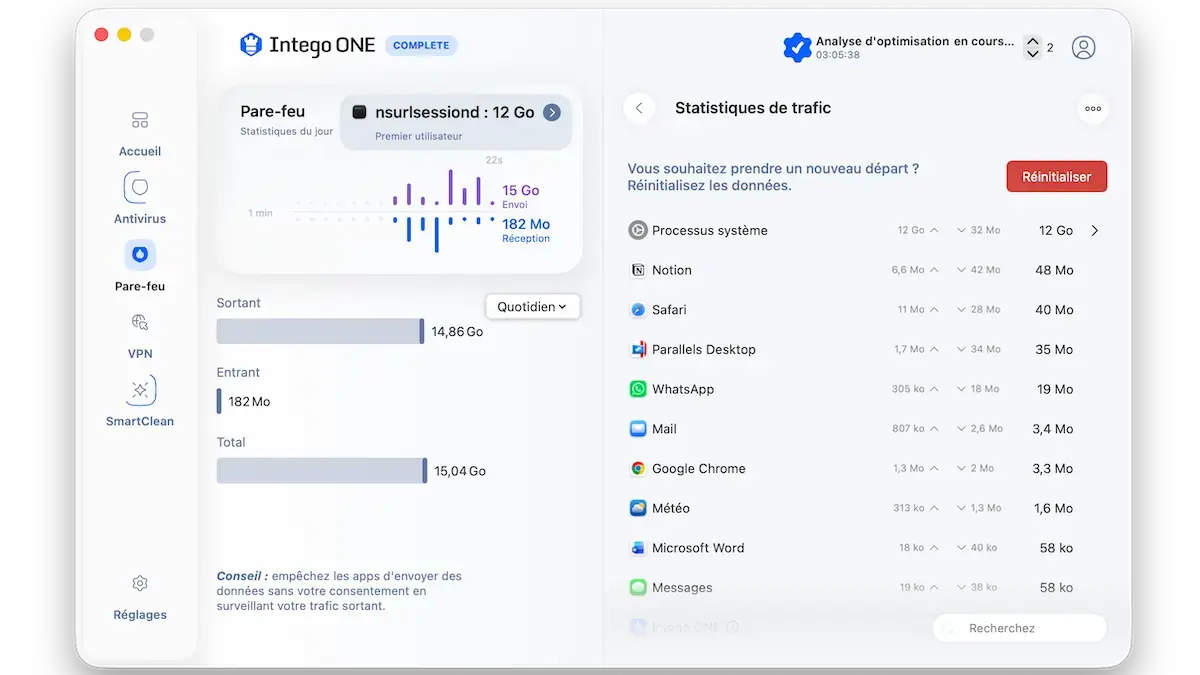1200x675 pixels.
Task: Select the Safari row name
Action: click(x=669, y=310)
